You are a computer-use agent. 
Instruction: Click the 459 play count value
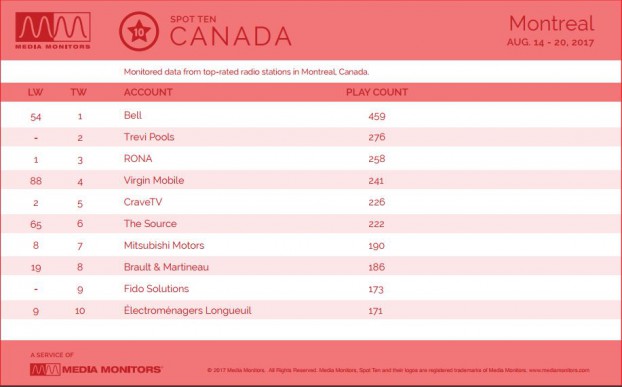click(376, 116)
